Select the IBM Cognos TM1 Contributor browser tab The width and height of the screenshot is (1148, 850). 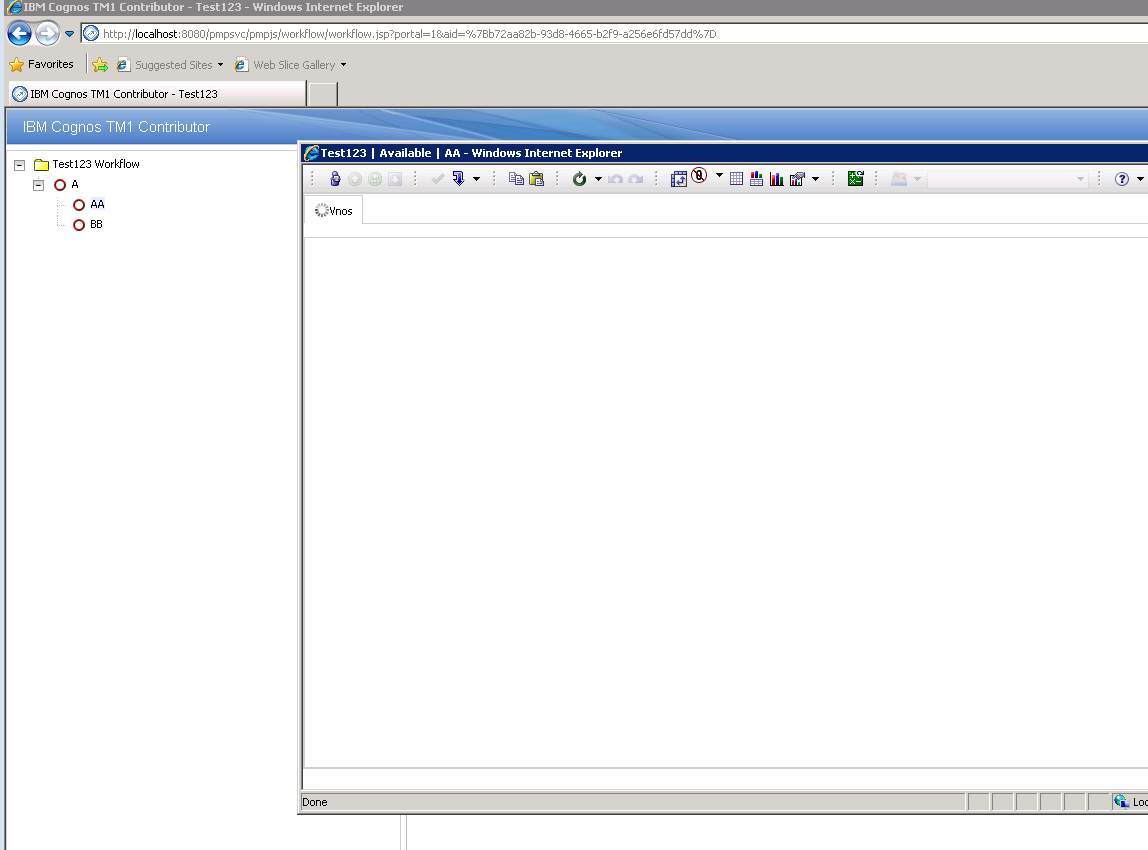tap(157, 94)
